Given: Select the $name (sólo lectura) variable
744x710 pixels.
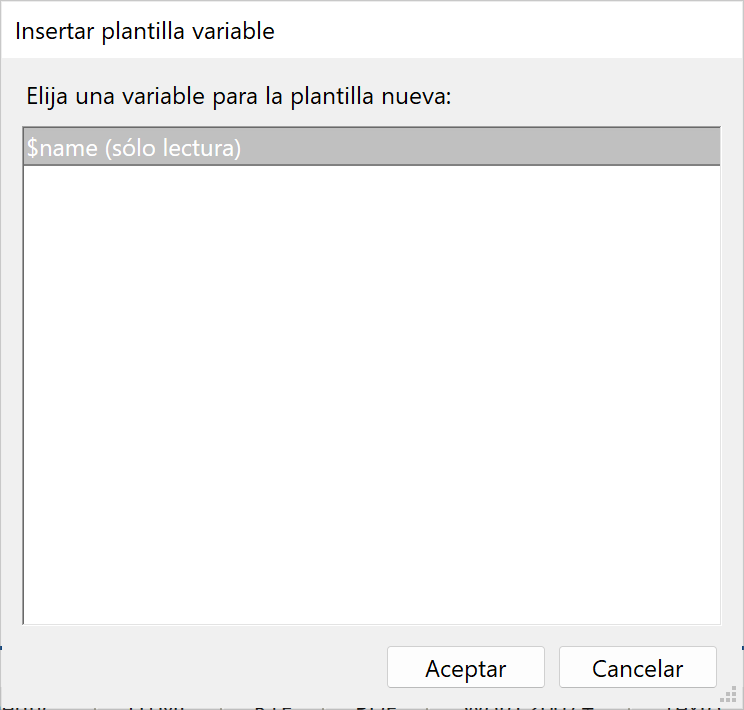Looking at the screenshot, I should 134,148.
